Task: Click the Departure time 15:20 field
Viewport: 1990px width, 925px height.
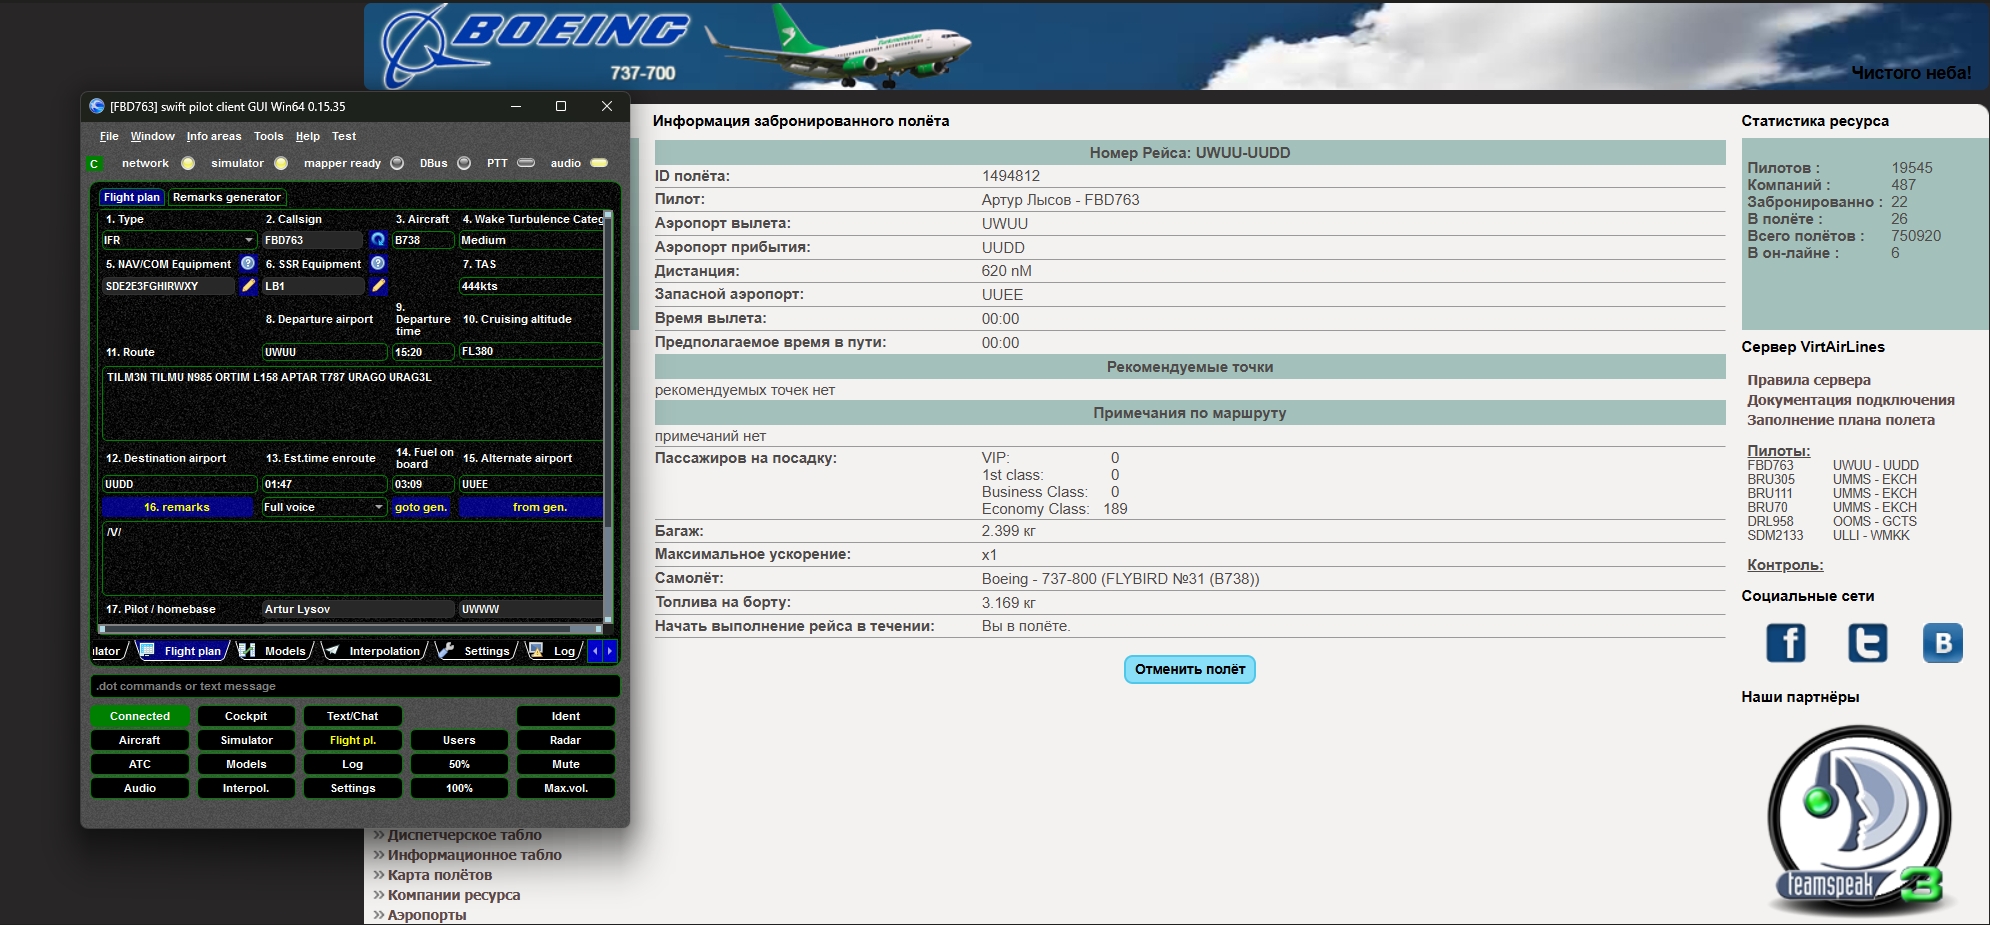Action: 422,352
